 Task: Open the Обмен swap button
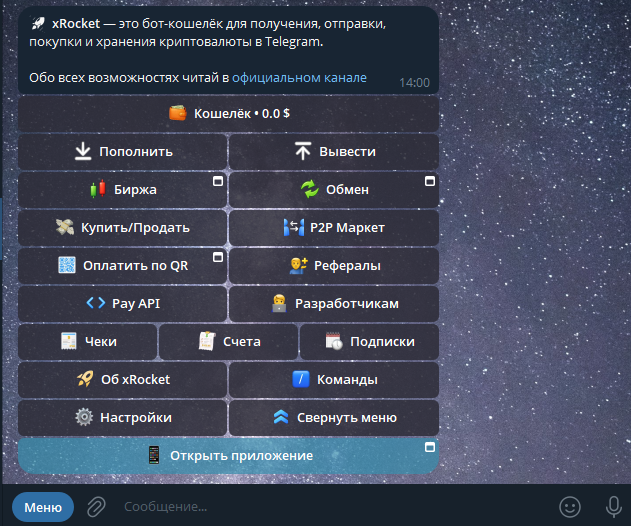[x=334, y=190]
